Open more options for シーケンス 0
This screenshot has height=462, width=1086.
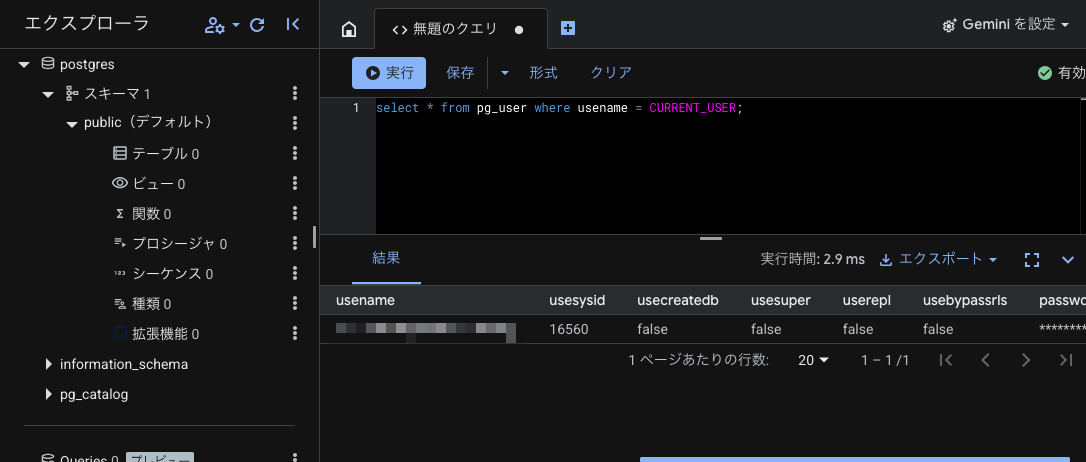coord(295,273)
